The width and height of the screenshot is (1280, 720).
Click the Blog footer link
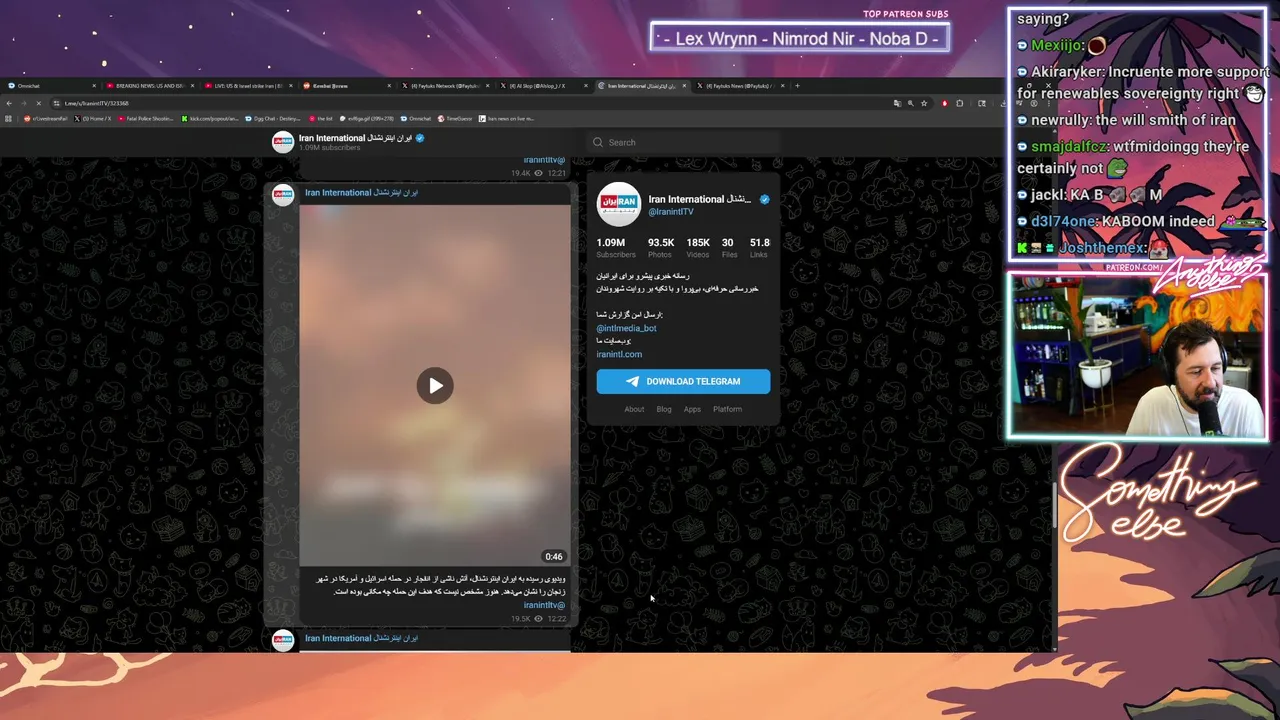[x=664, y=409]
